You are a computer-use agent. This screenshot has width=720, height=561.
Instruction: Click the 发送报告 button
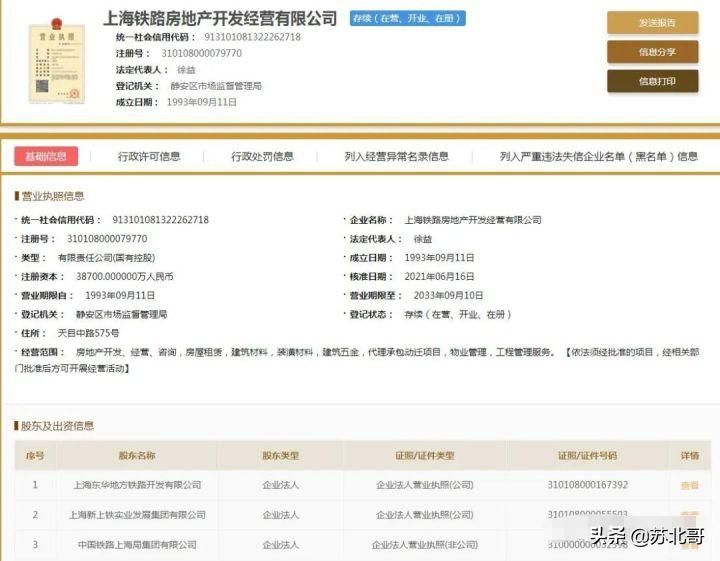pos(652,22)
